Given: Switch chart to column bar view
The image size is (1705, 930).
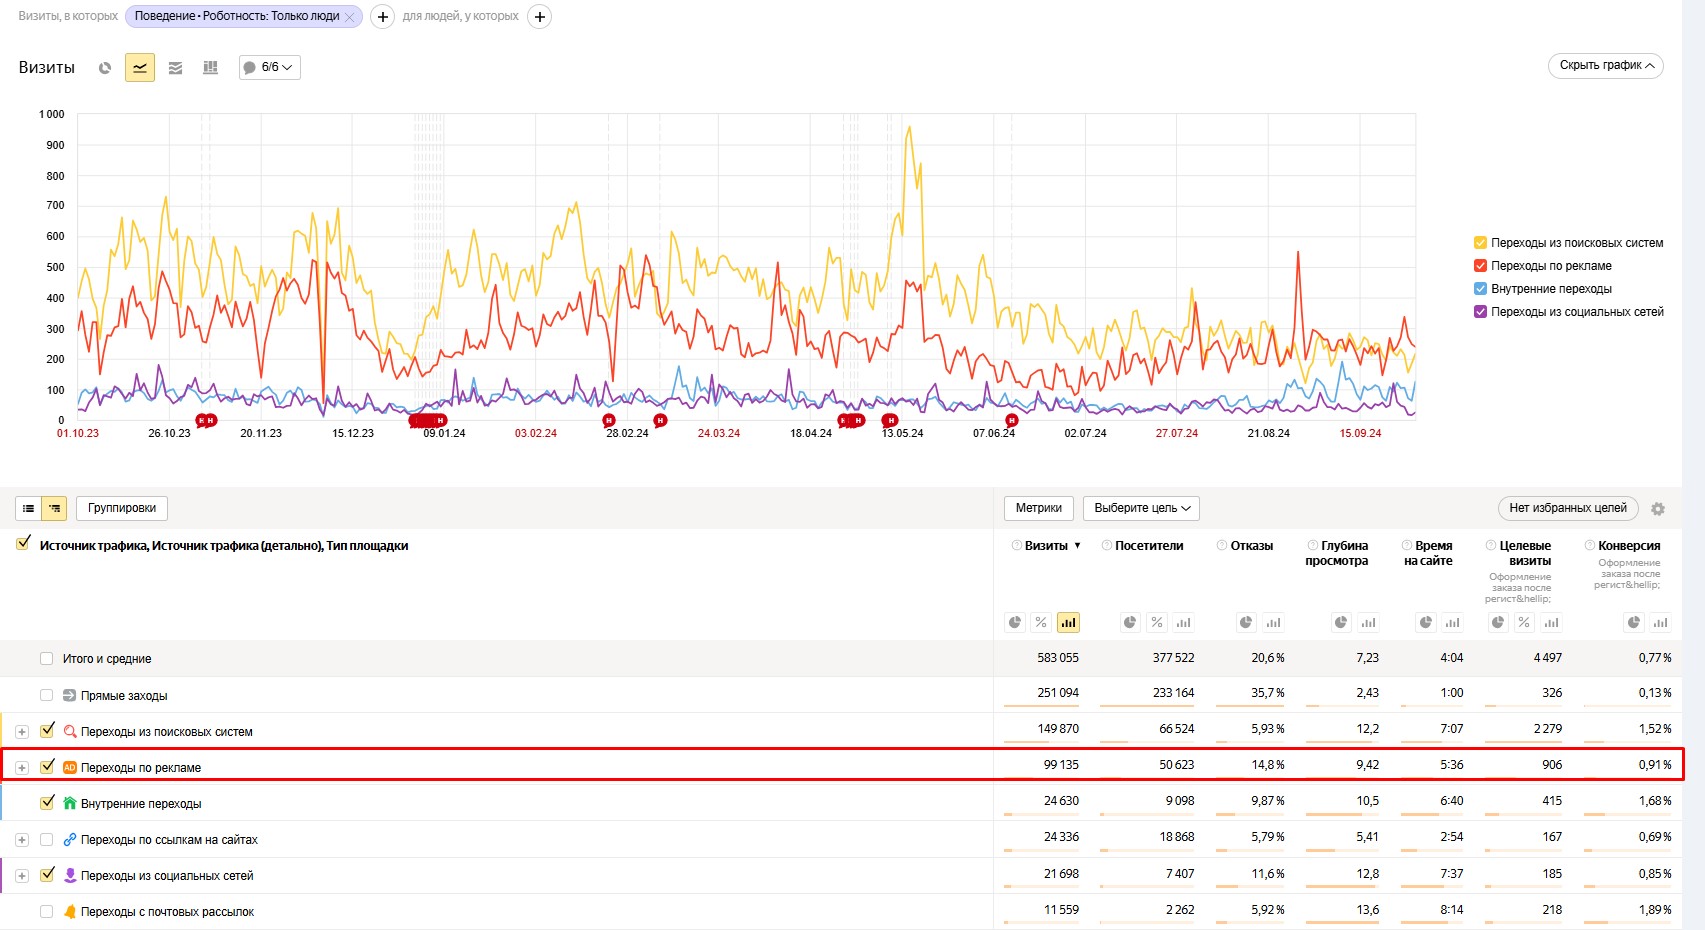Looking at the screenshot, I should (x=210, y=68).
